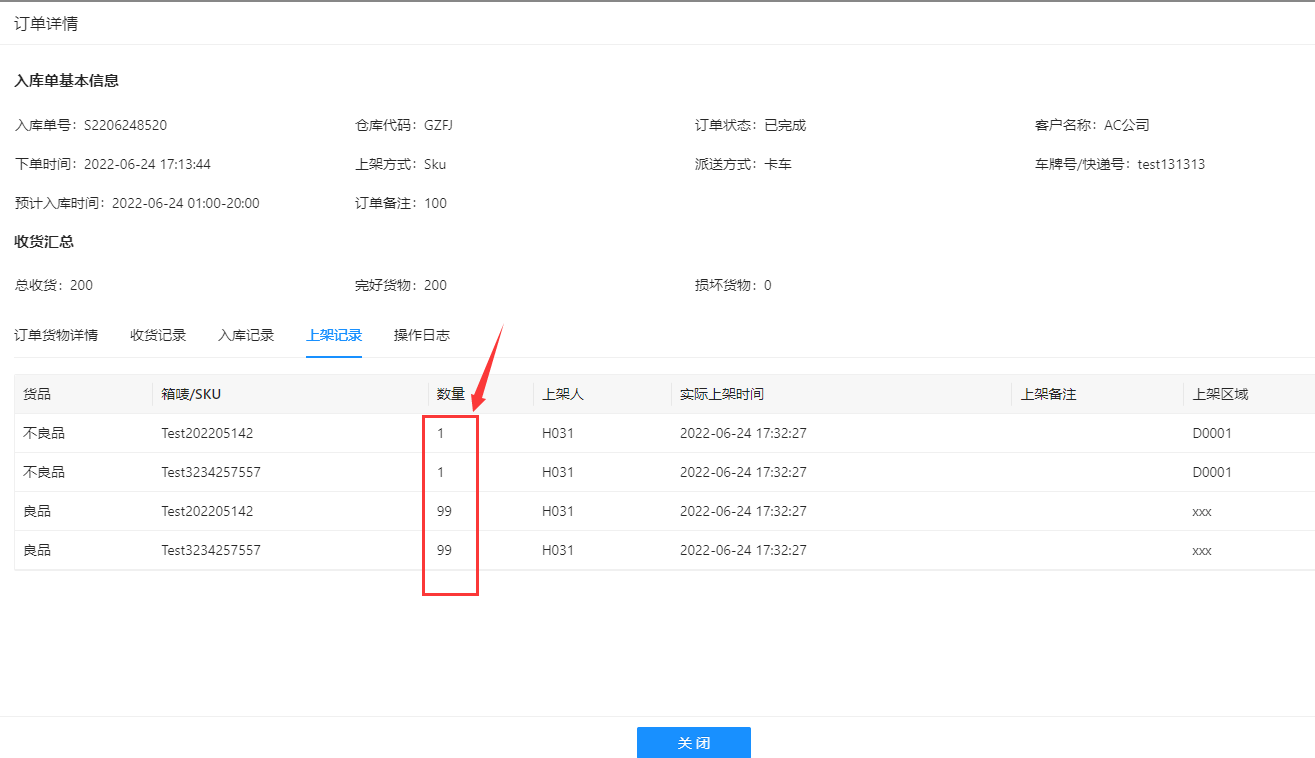Open the 收货记录 tab
This screenshot has width=1315, height=758.
point(158,335)
